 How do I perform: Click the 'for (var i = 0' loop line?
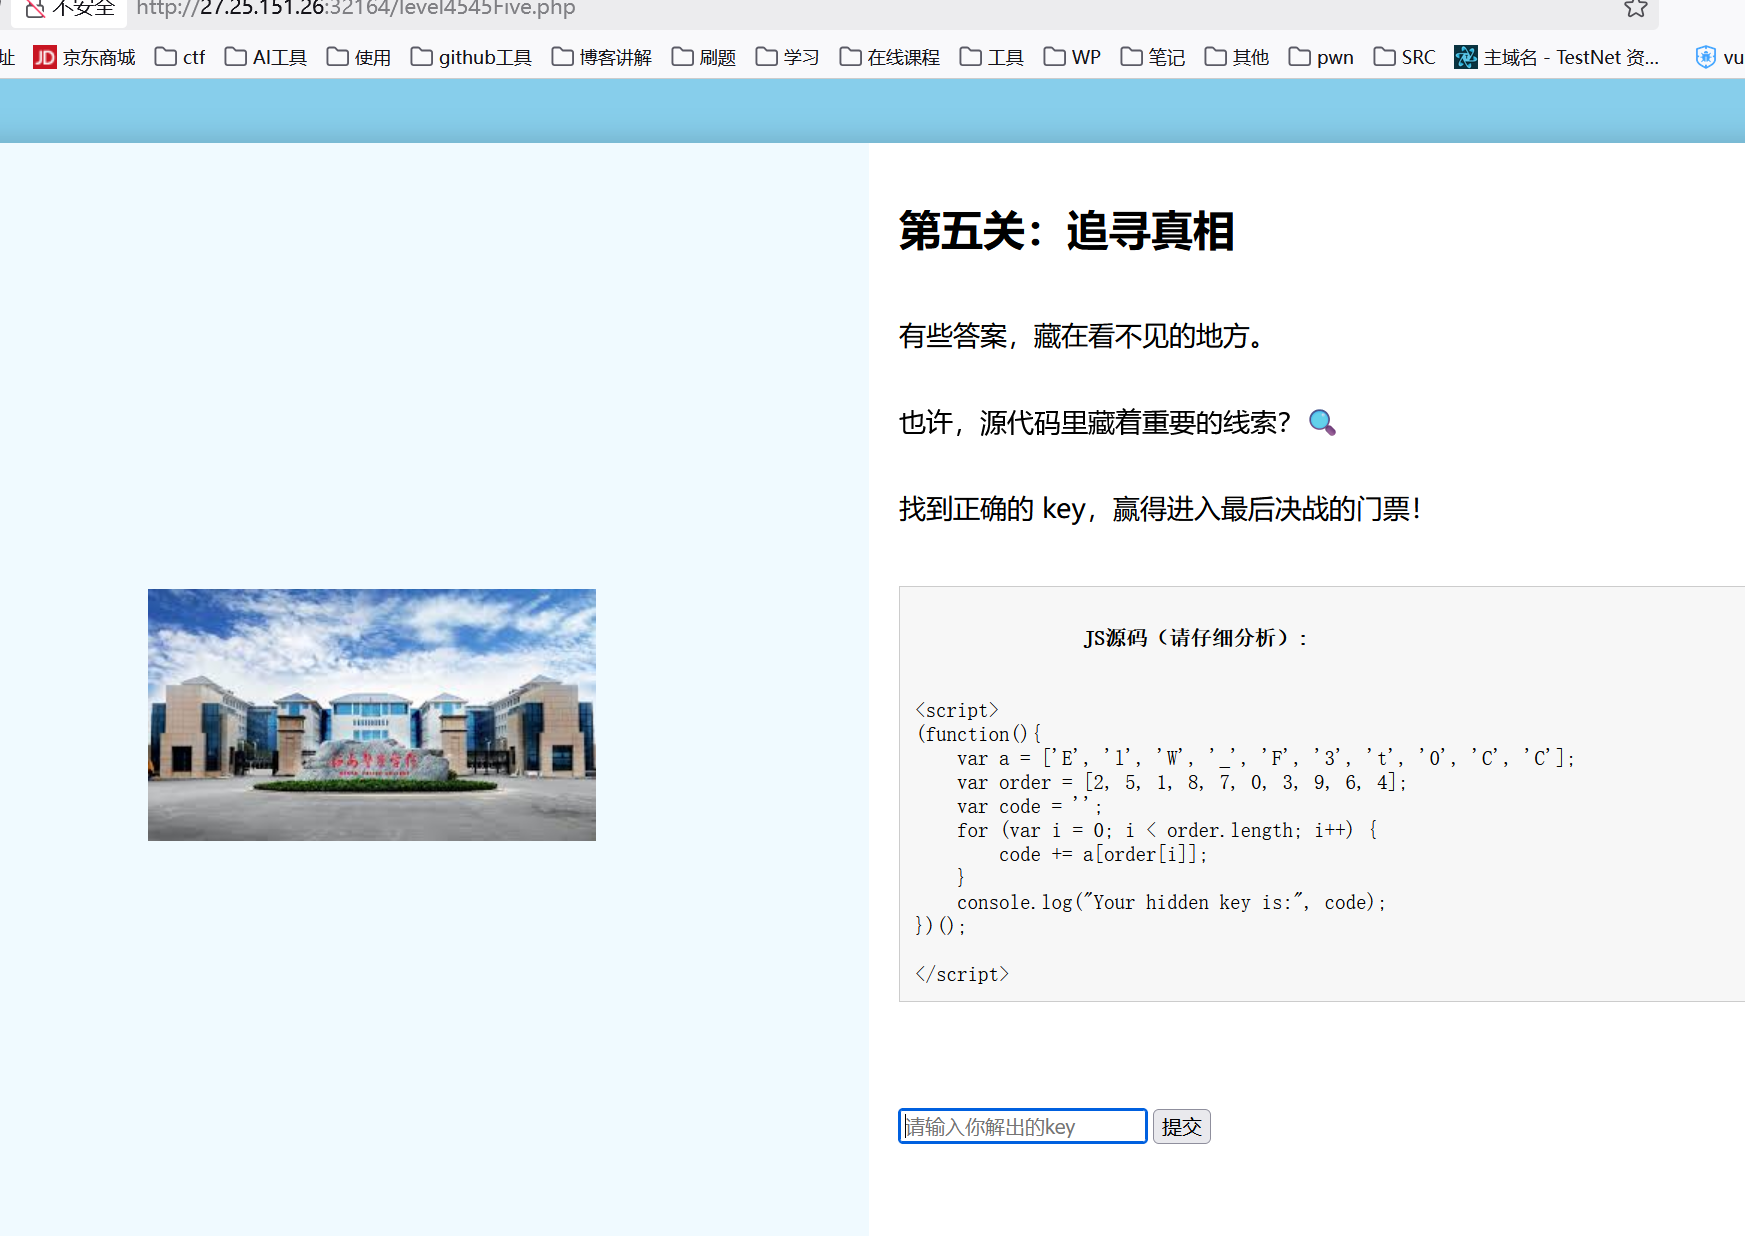click(x=1167, y=830)
